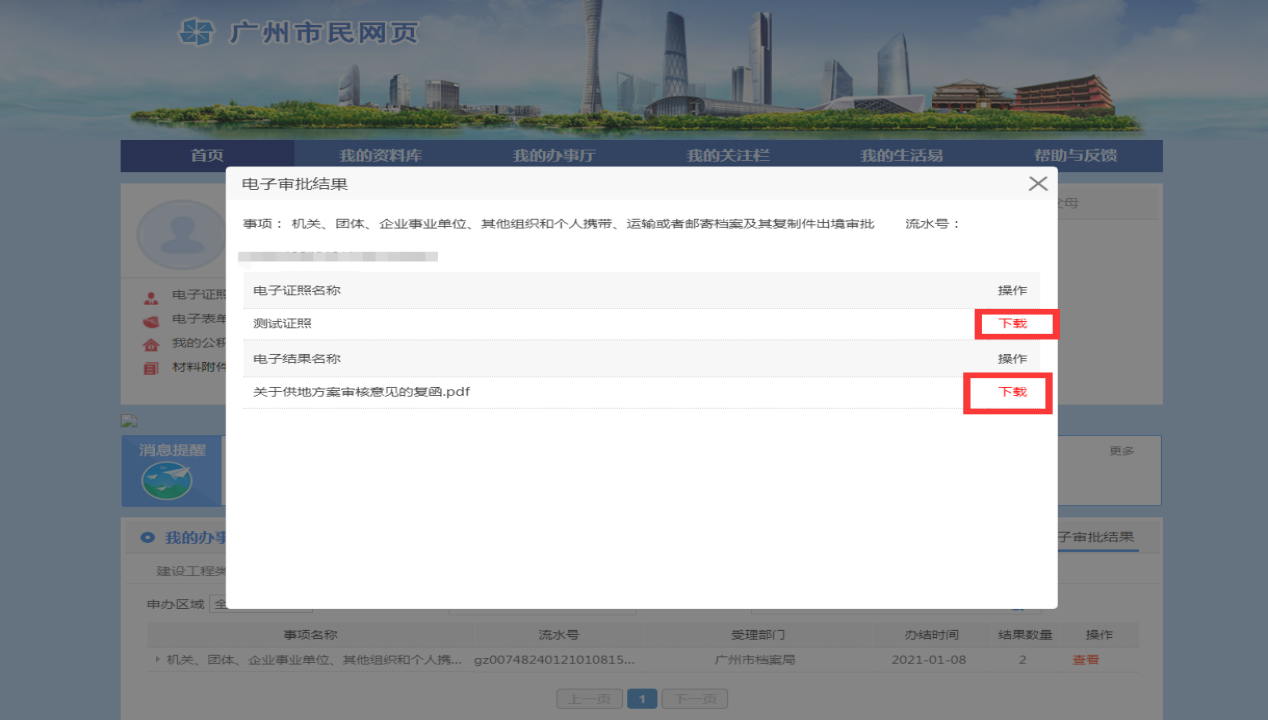
Task: Open the 首页 navigation tab
Action: 207,156
